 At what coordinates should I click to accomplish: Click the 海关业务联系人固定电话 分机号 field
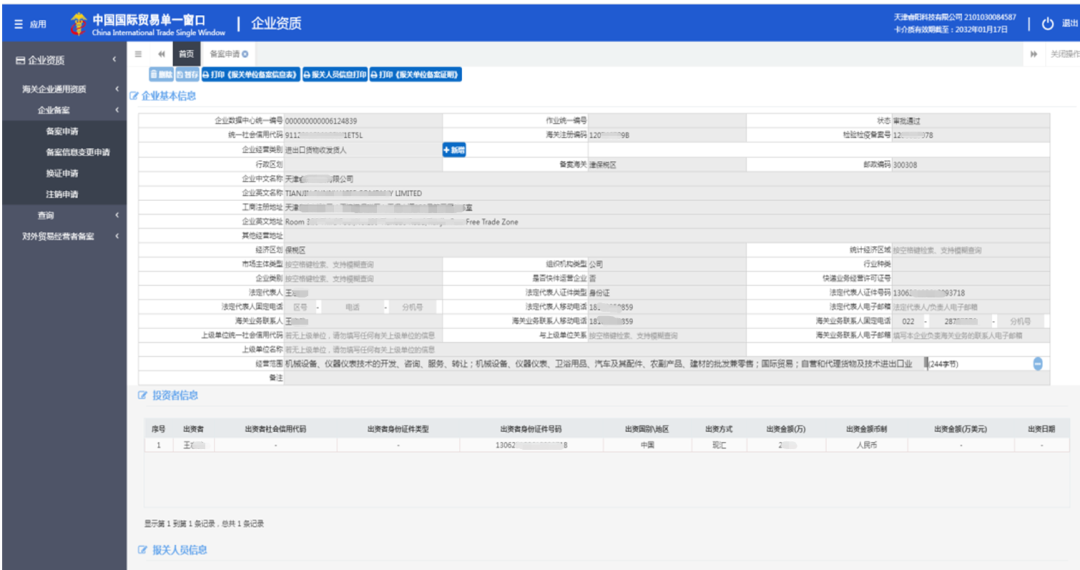pos(1020,321)
